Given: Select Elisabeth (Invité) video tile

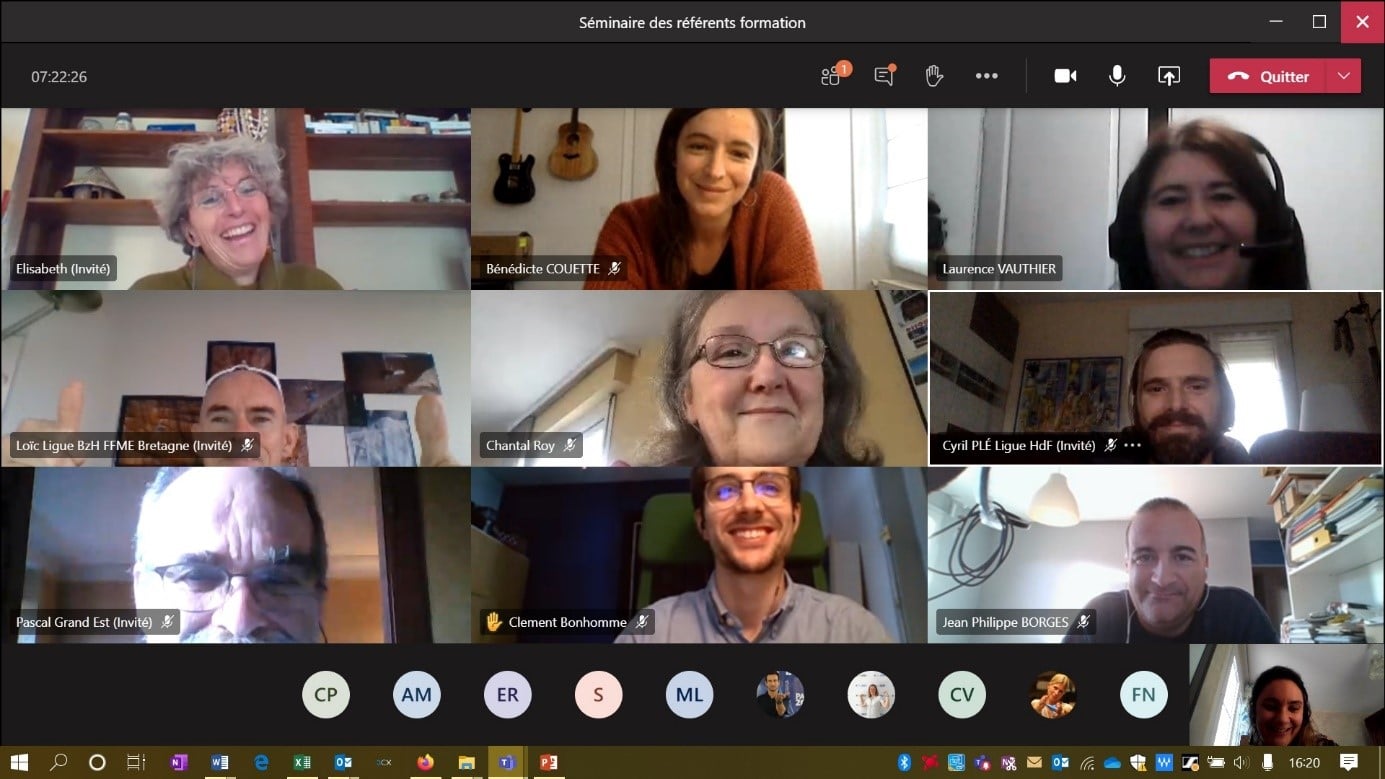Looking at the screenshot, I should point(236,199).
